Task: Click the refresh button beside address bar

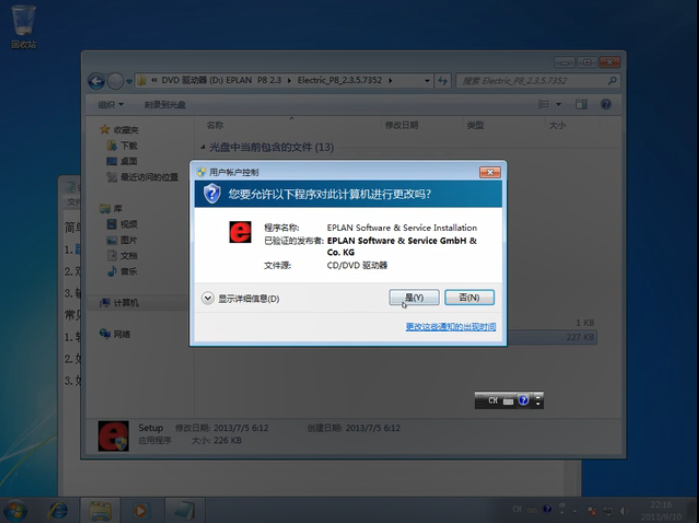Action: [443, 81]
